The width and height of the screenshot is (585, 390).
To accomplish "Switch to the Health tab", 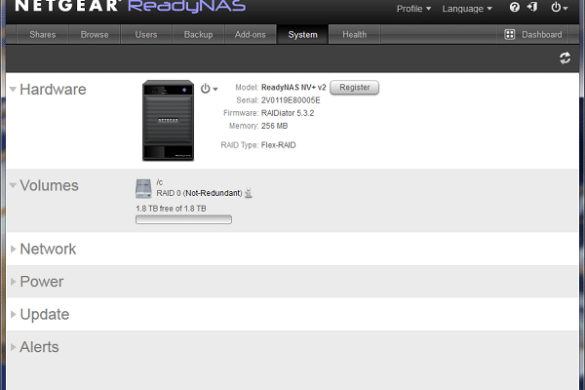I will coord(354,35).
